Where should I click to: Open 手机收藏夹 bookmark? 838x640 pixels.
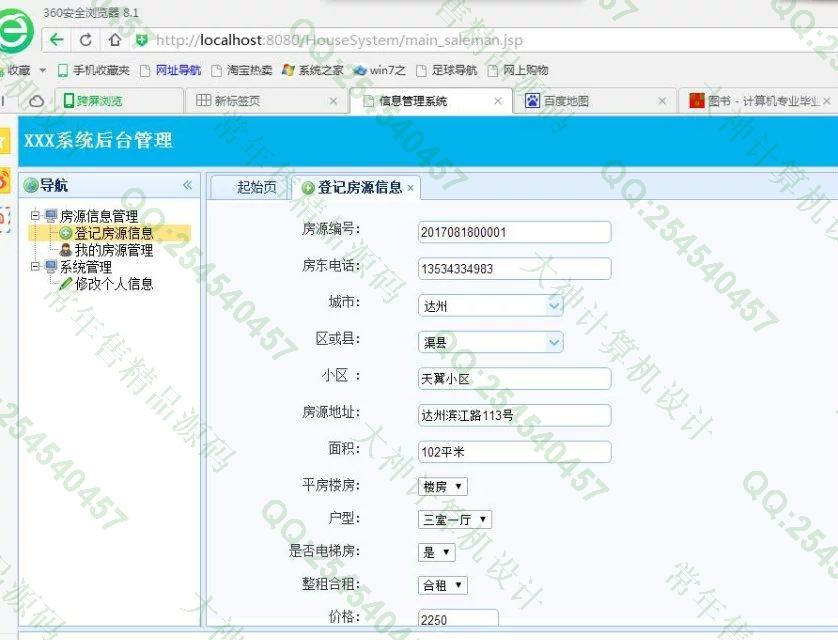[94, 71]
